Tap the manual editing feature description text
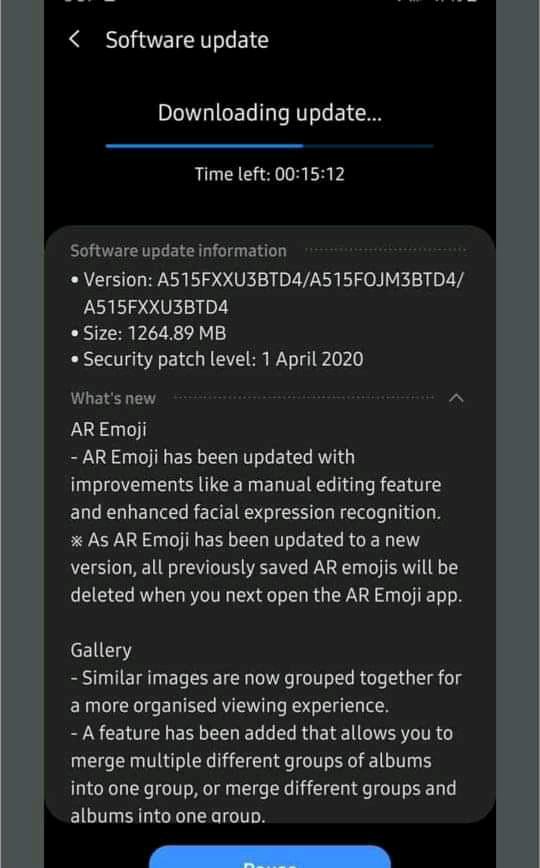Image resolution: width=540 pixels, height=868 pixels. 256,484
